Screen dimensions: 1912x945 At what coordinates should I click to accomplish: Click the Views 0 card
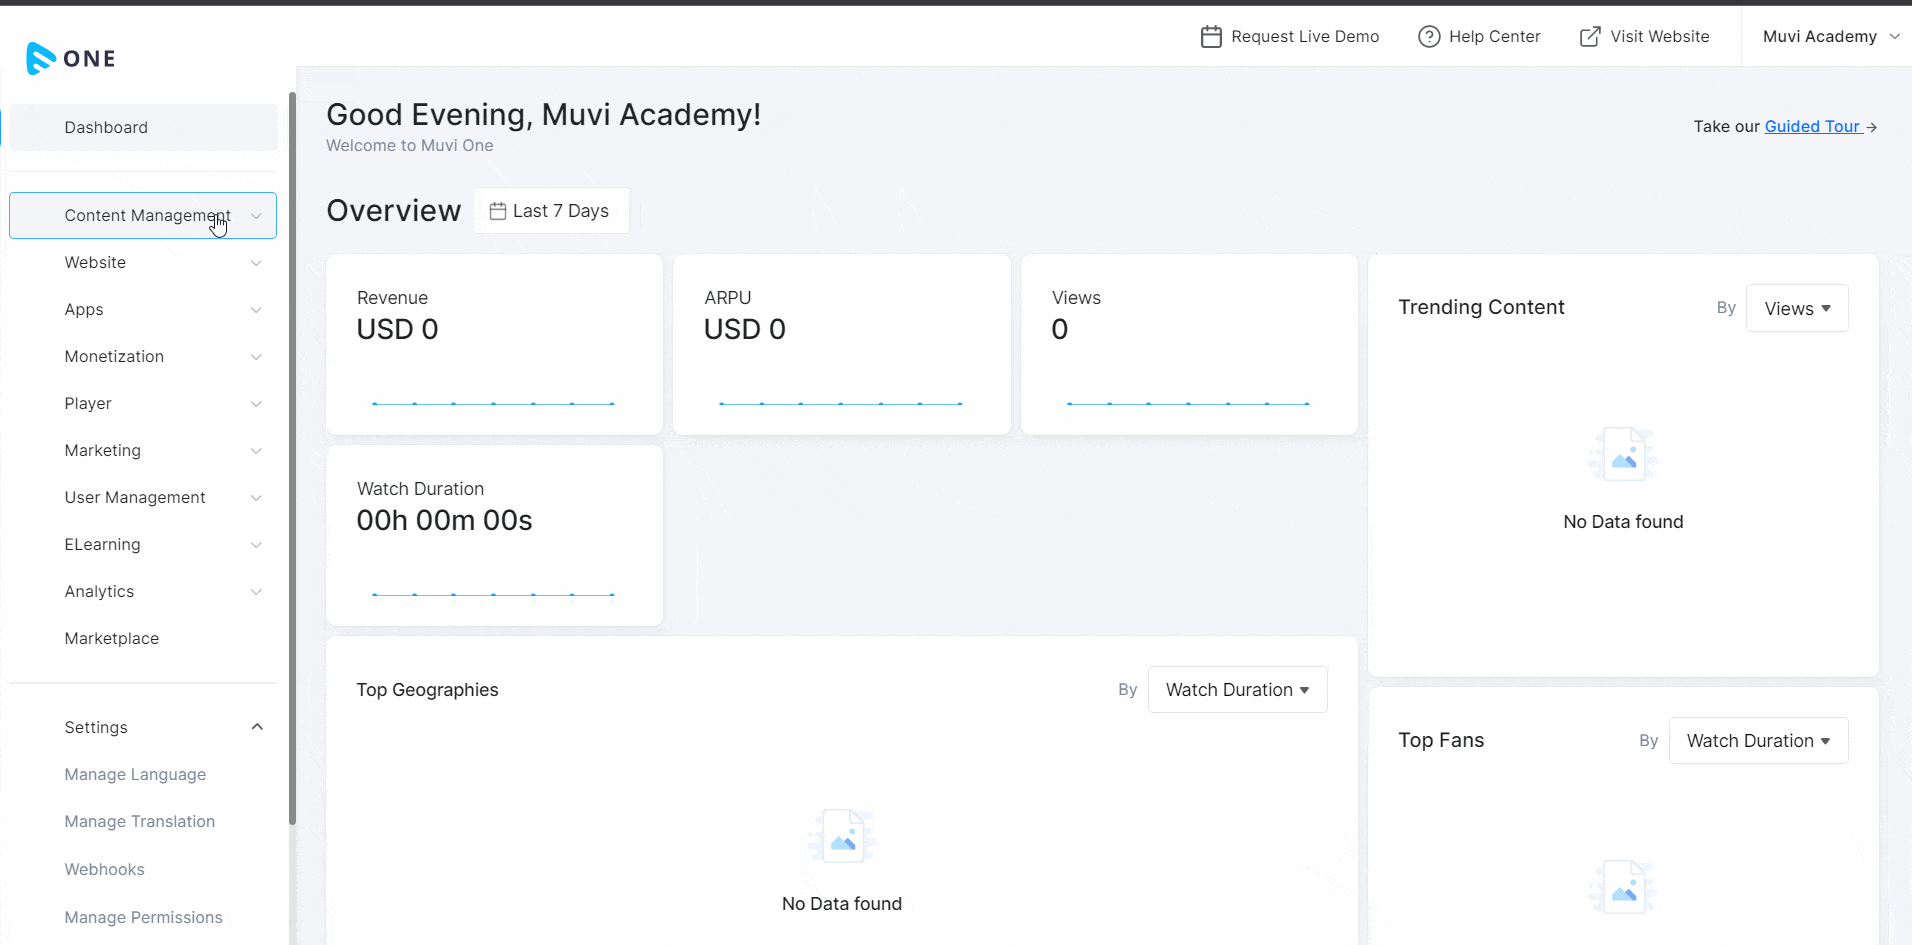(x=1189, y=344)
